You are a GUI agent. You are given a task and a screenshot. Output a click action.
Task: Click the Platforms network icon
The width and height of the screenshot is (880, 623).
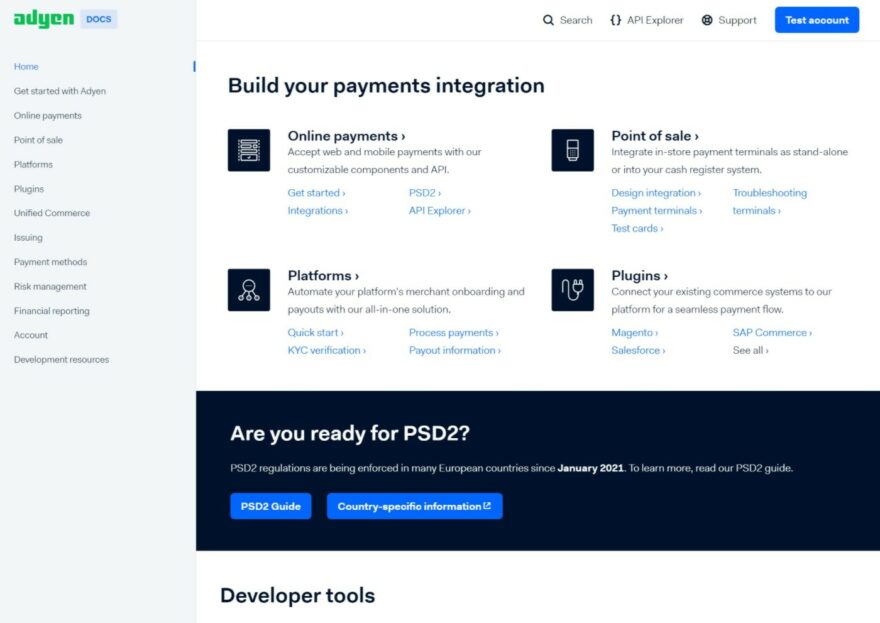[x=249, y=290]
